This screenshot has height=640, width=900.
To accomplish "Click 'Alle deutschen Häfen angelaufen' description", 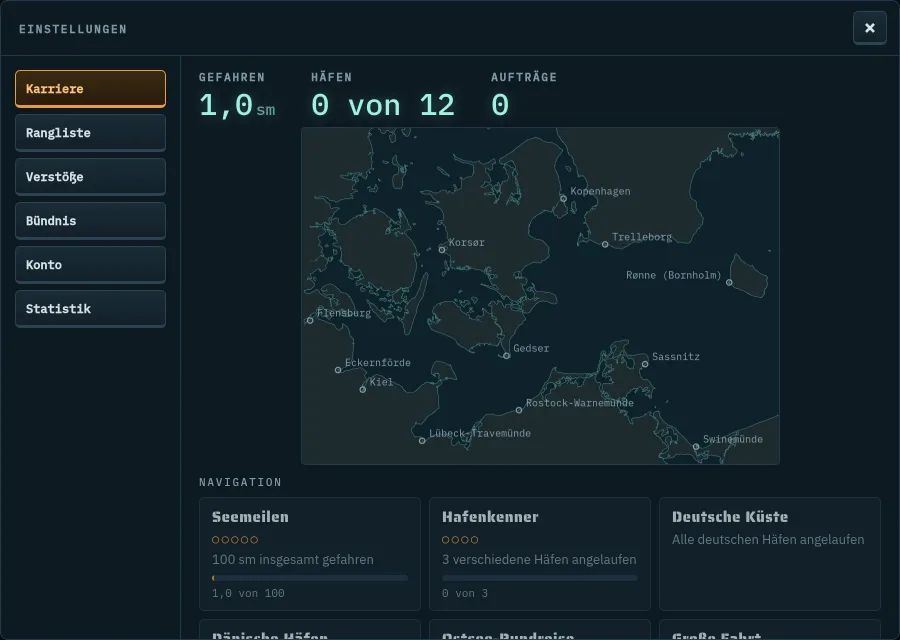I will pyautogui.click(x=768, y=540).
